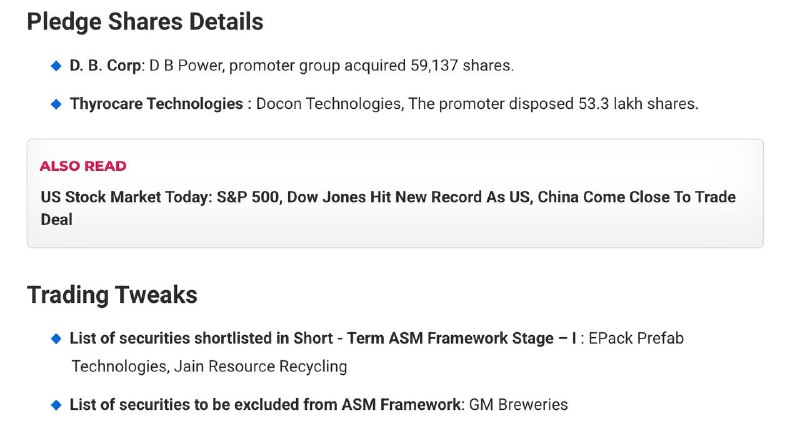Click the ALSO READ label
This screenshot has width=800, height=436.
point(83,166)
